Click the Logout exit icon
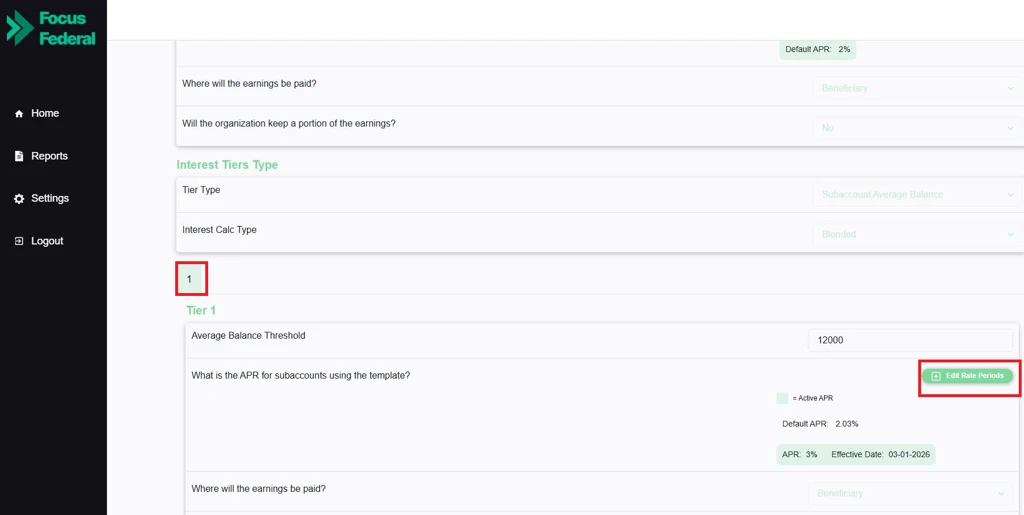 coord(19,241)
